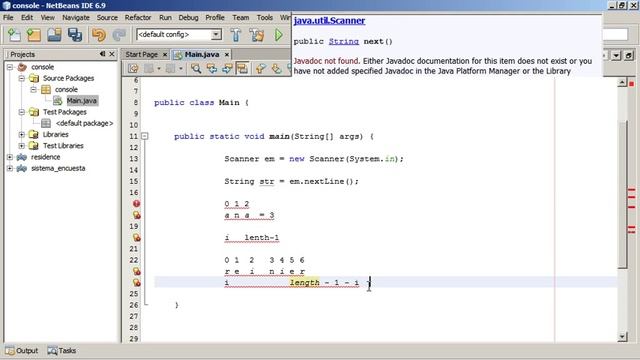This screenshot has height=360, width=640.
Task: Click the editor vertical scrollbar up arrow
Action: [622, 82]
